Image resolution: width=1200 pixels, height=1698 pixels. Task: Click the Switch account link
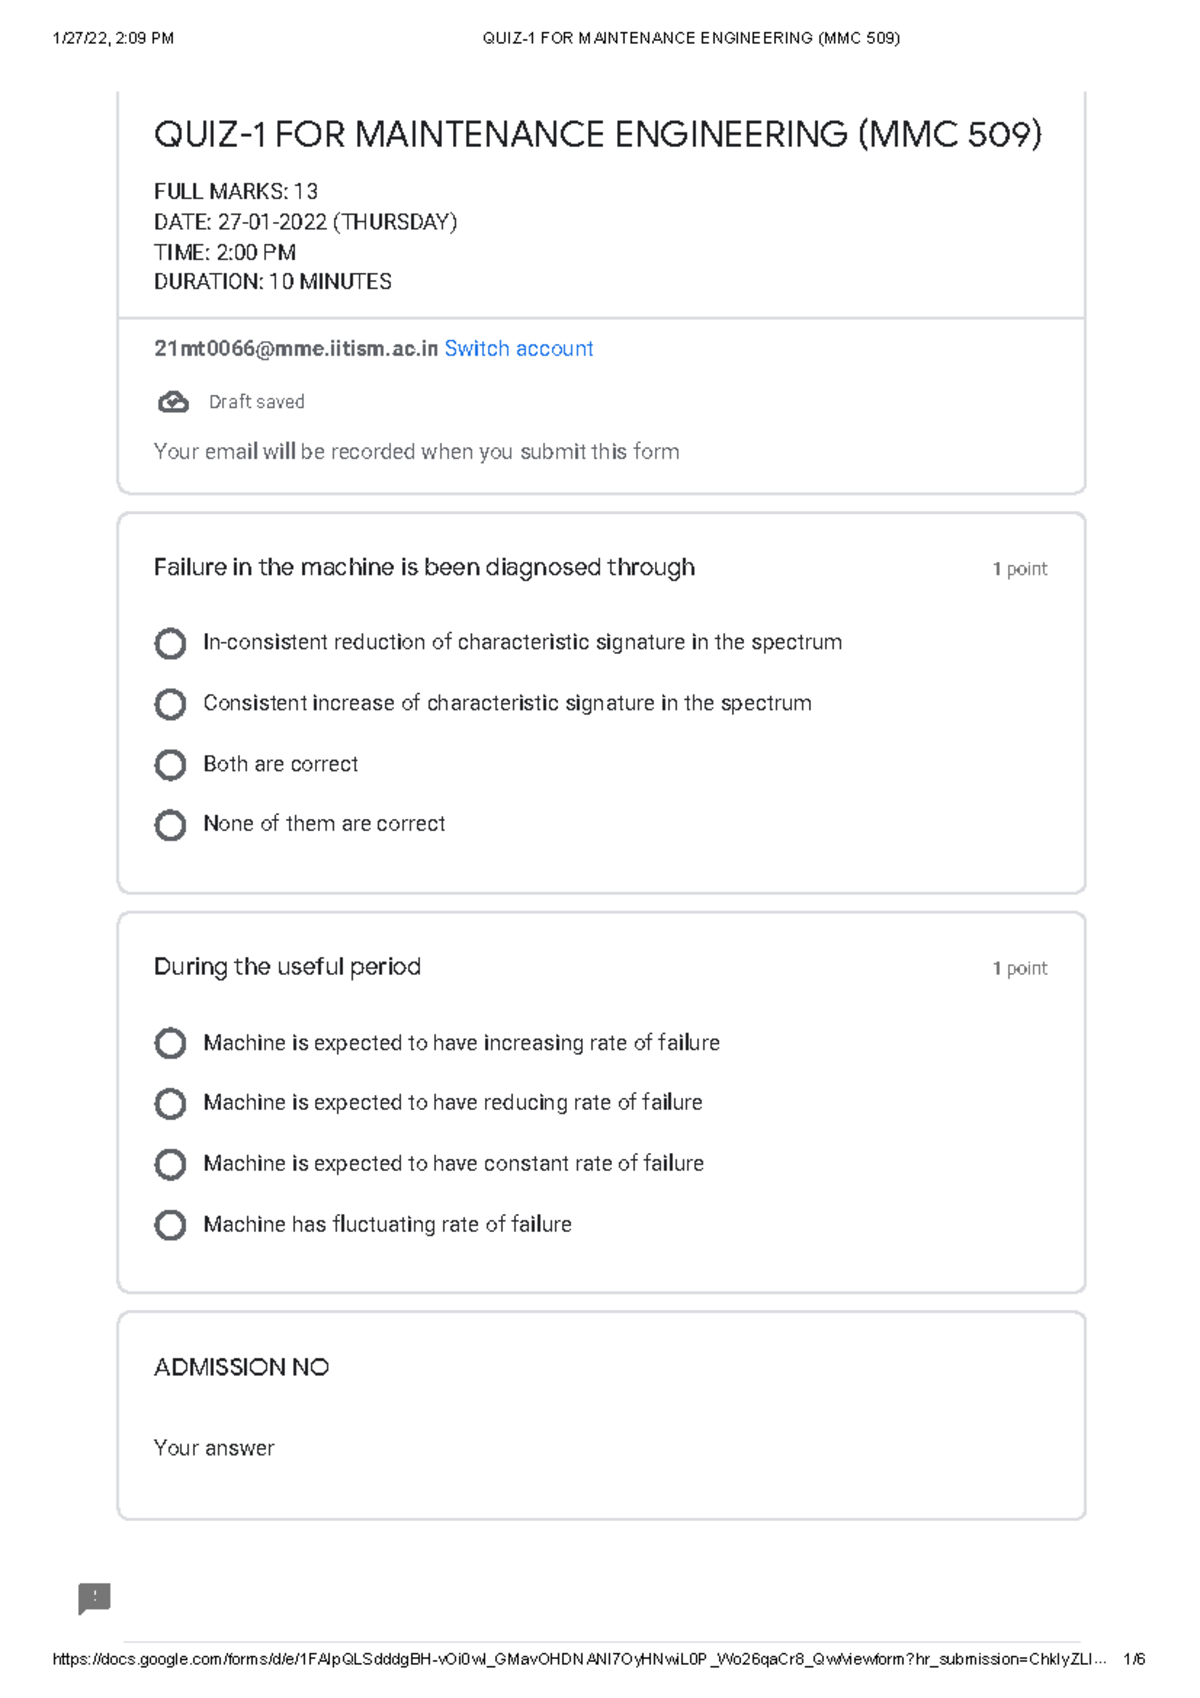pyautogui.click(x=518, y=349)
